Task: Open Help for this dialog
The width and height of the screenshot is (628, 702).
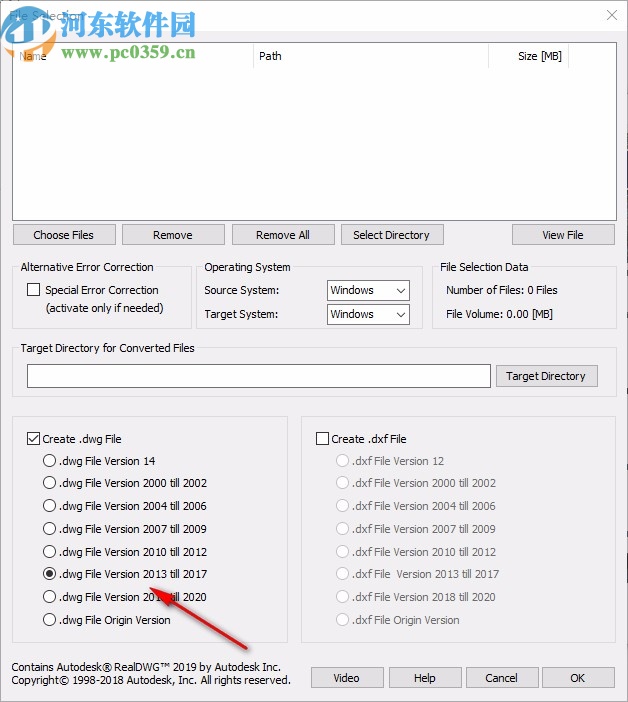Action: 425,678
